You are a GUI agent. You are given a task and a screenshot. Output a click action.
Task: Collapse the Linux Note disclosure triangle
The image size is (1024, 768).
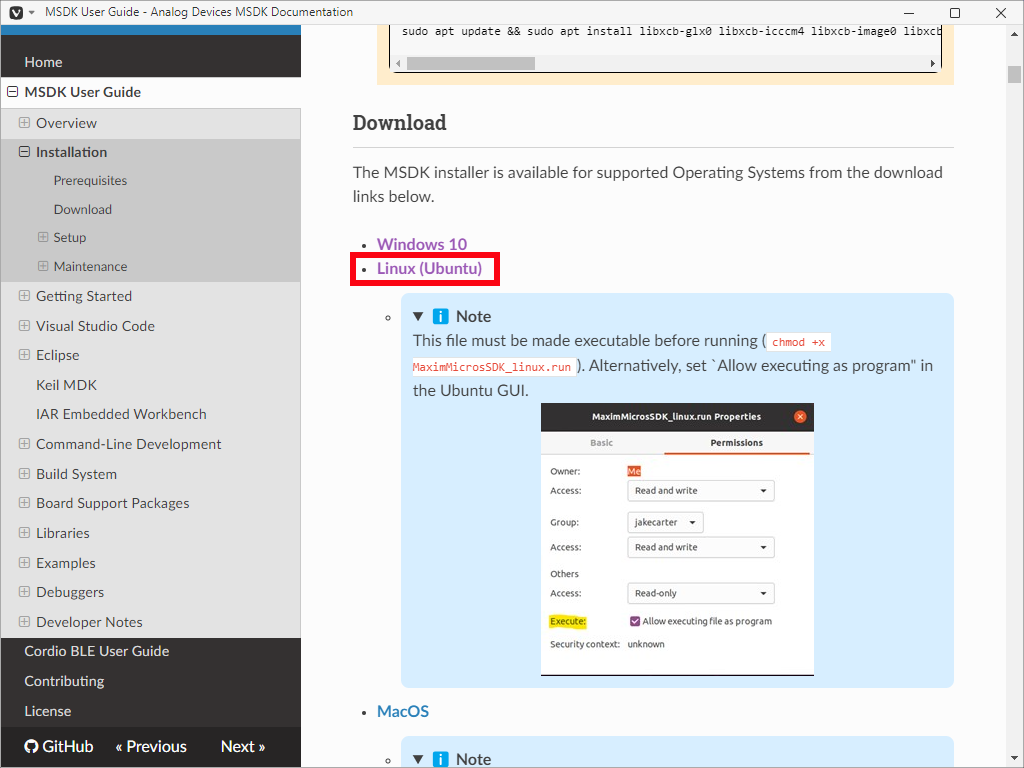click(x=419, y=317)
